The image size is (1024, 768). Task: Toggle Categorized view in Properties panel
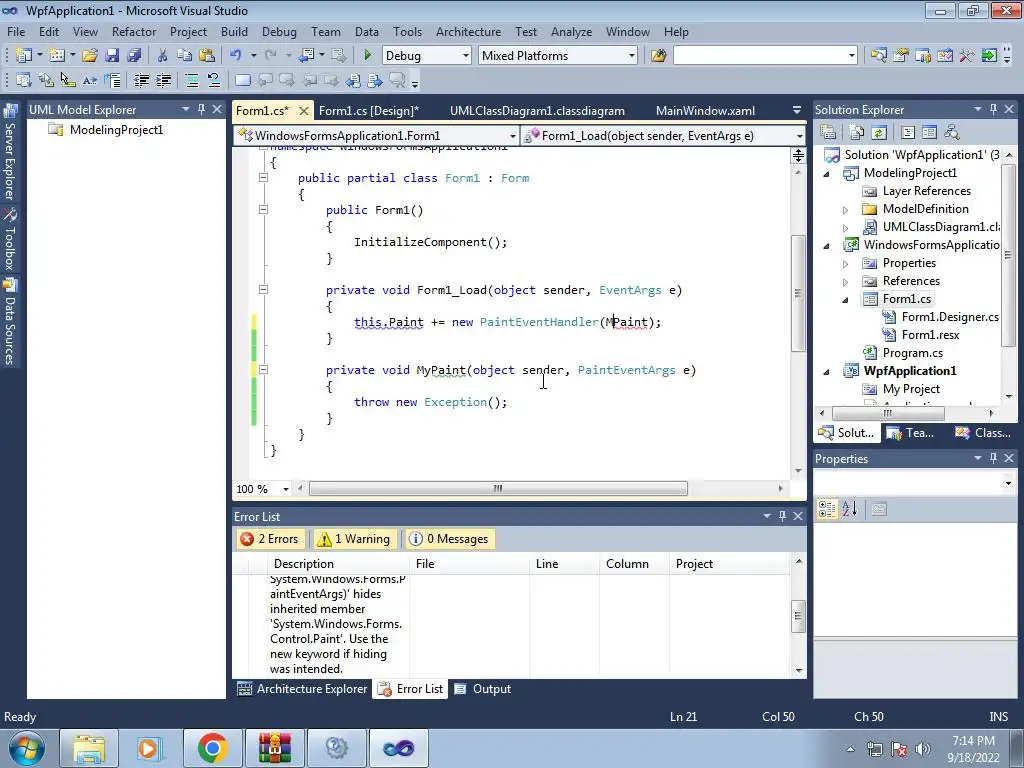tap(827, 509)
